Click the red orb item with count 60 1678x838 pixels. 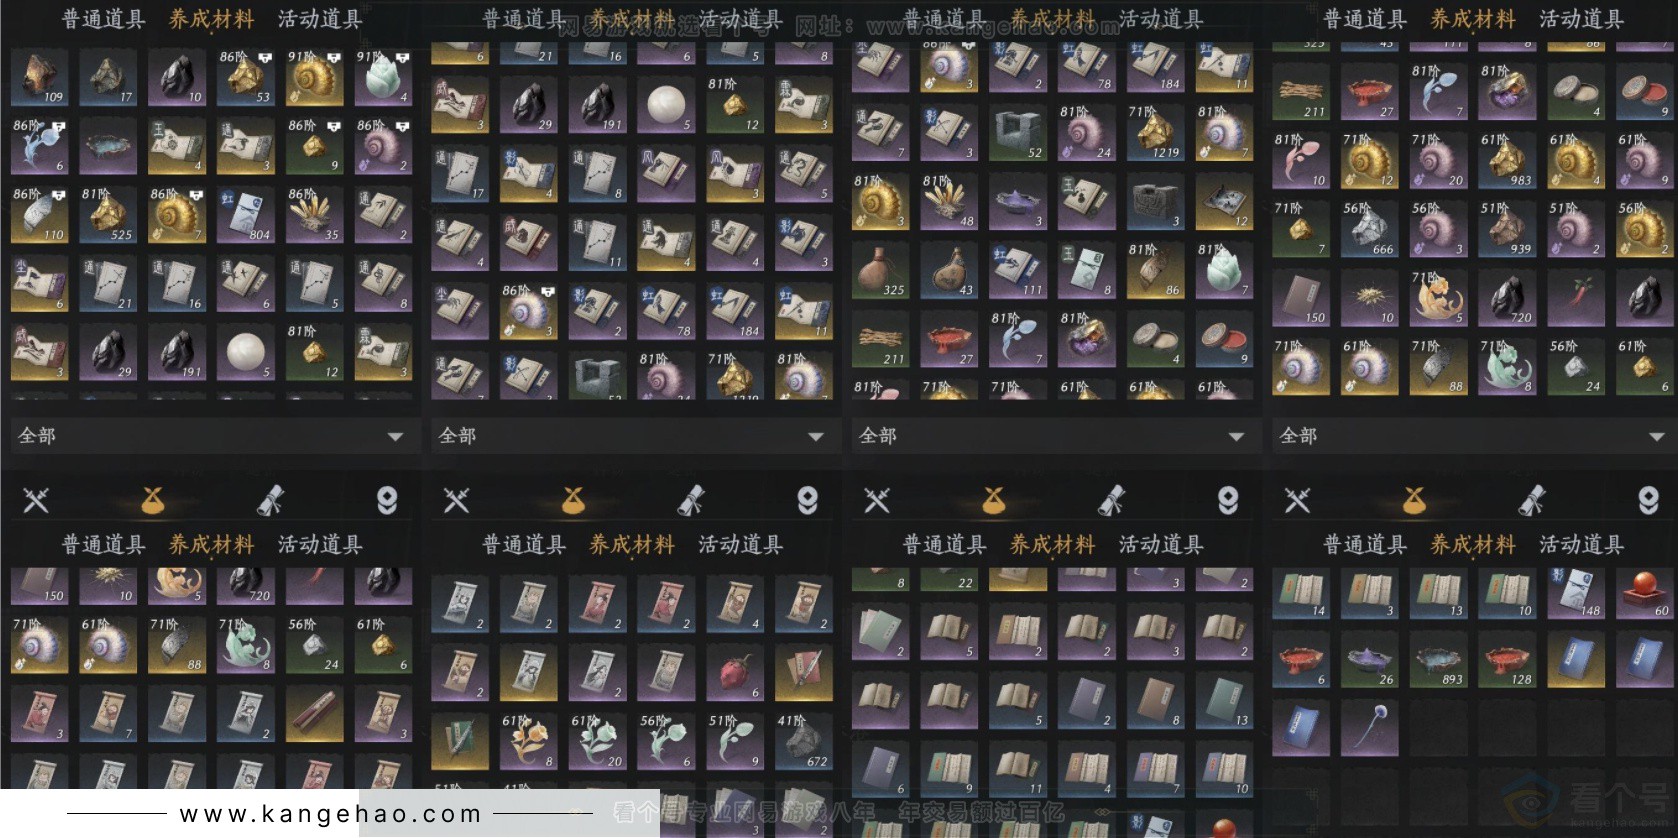tap(1643, 592)
